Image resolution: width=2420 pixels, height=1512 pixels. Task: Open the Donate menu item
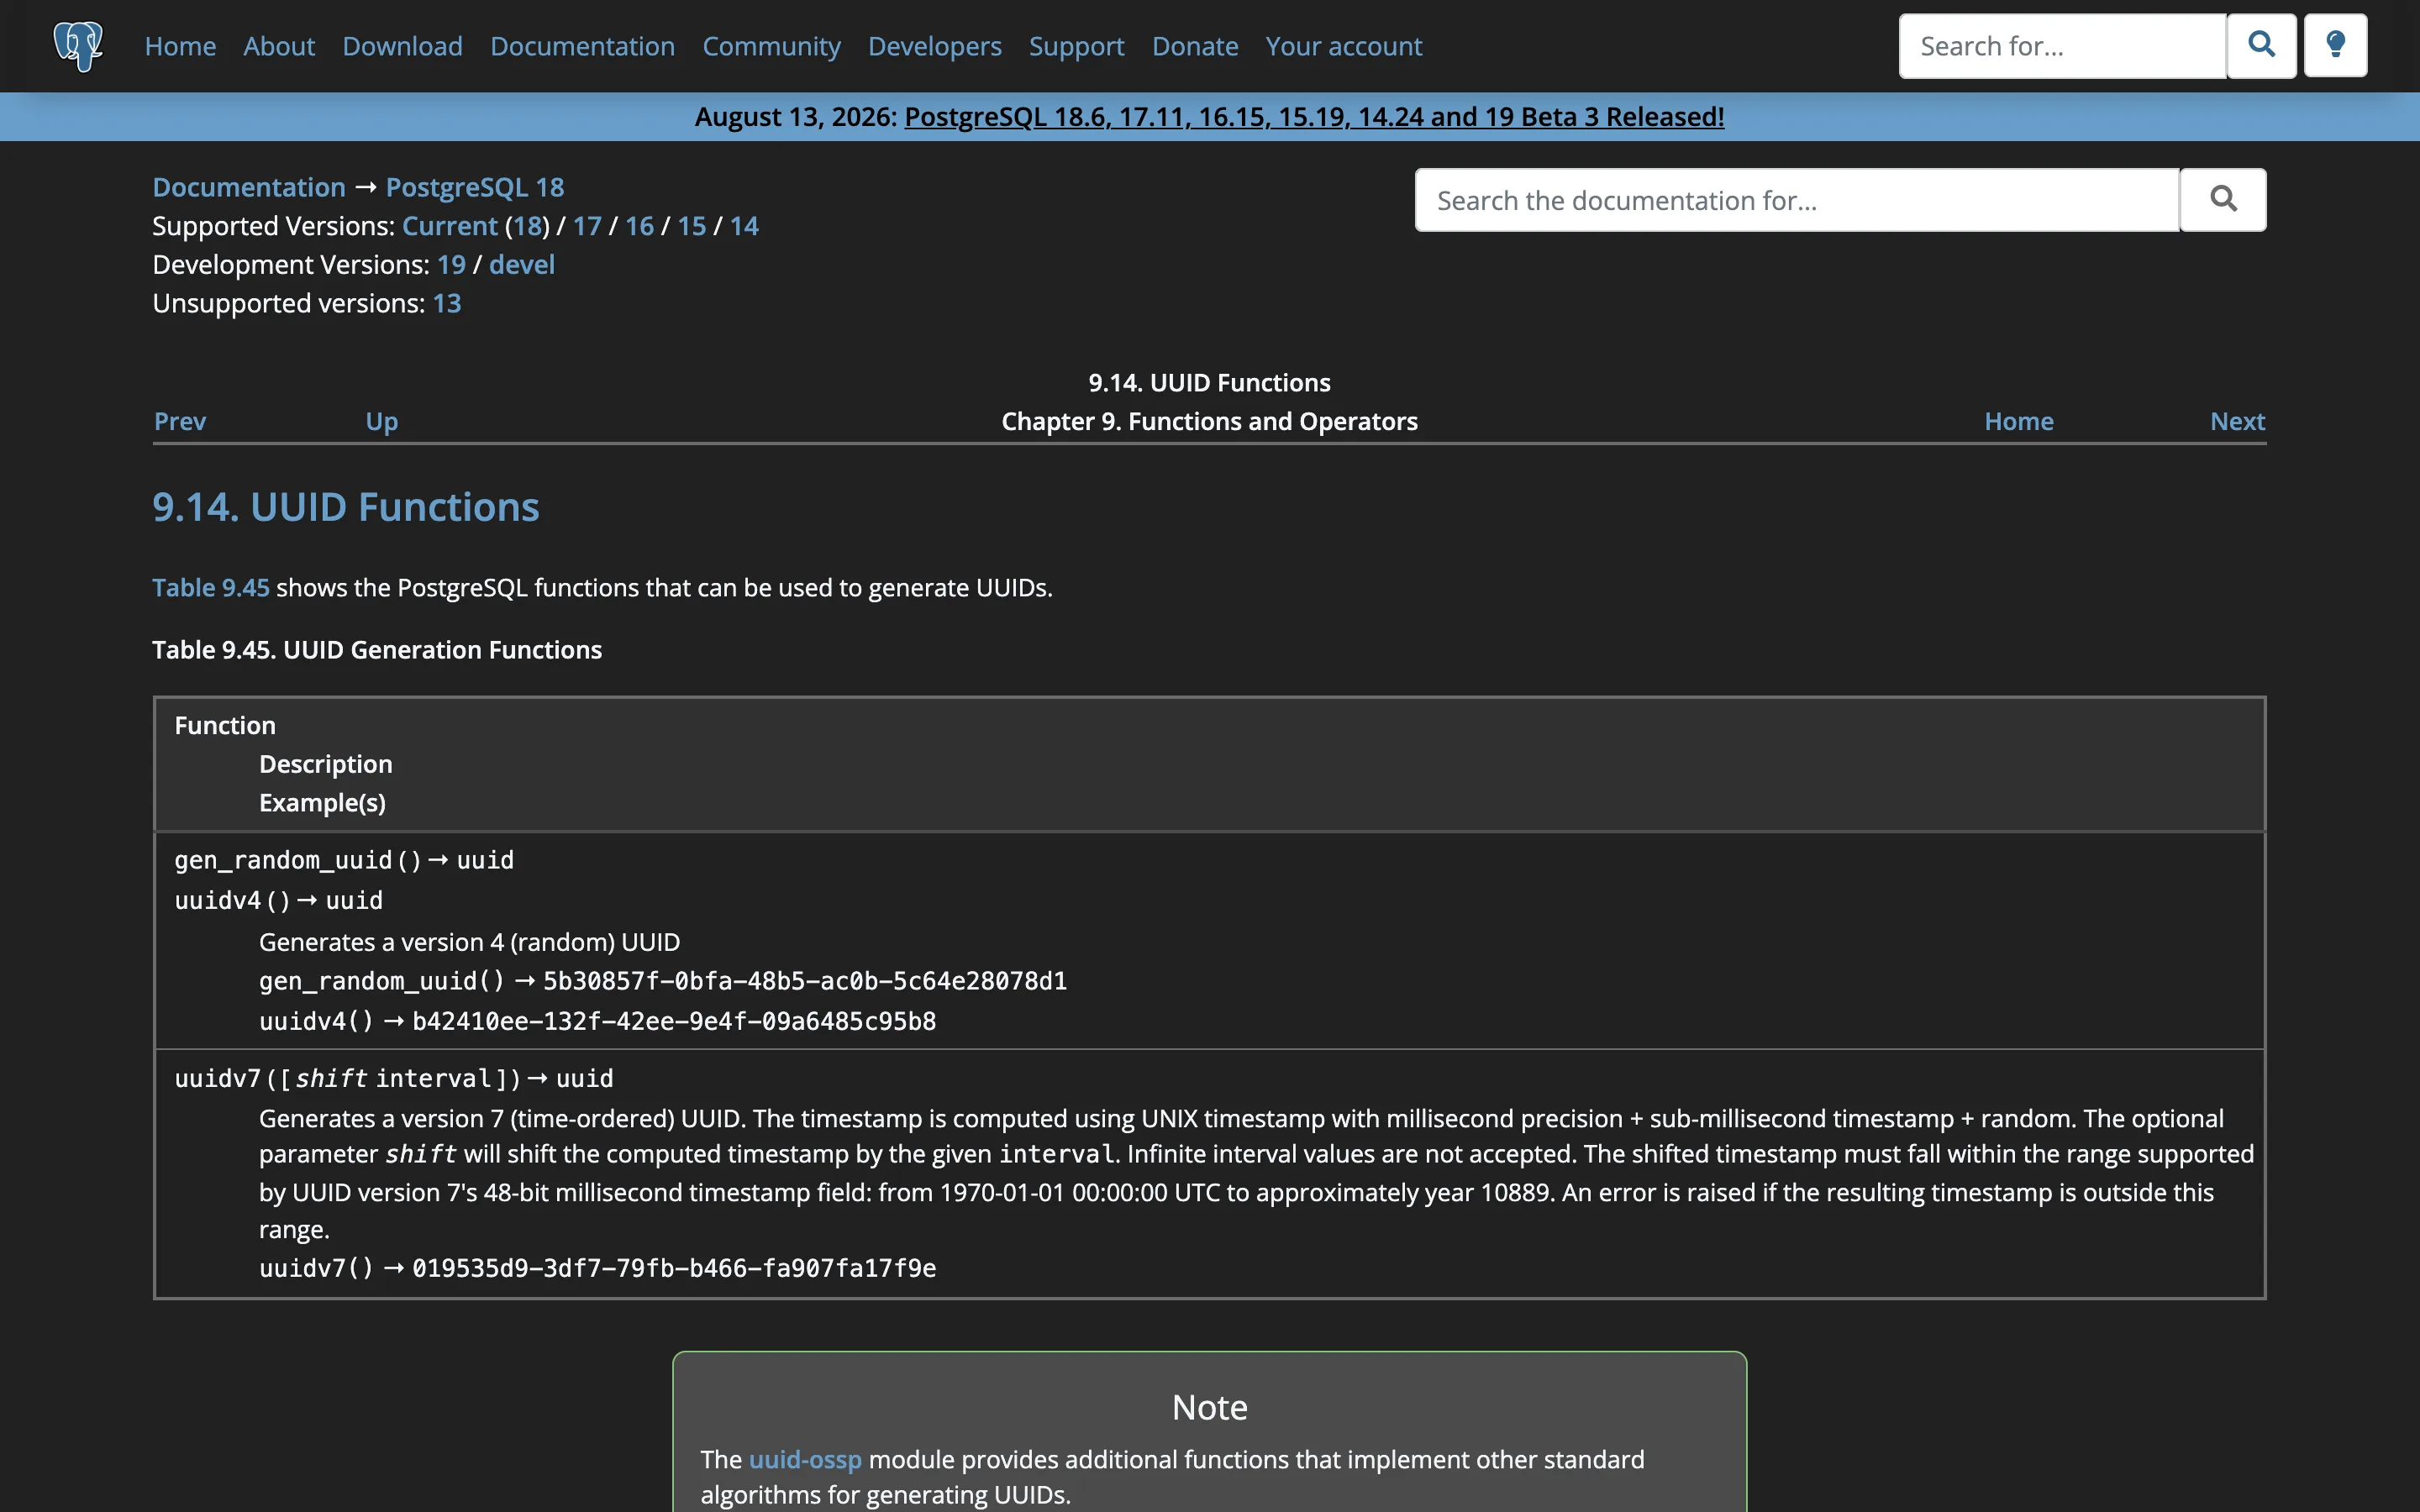pos(1194,46)
